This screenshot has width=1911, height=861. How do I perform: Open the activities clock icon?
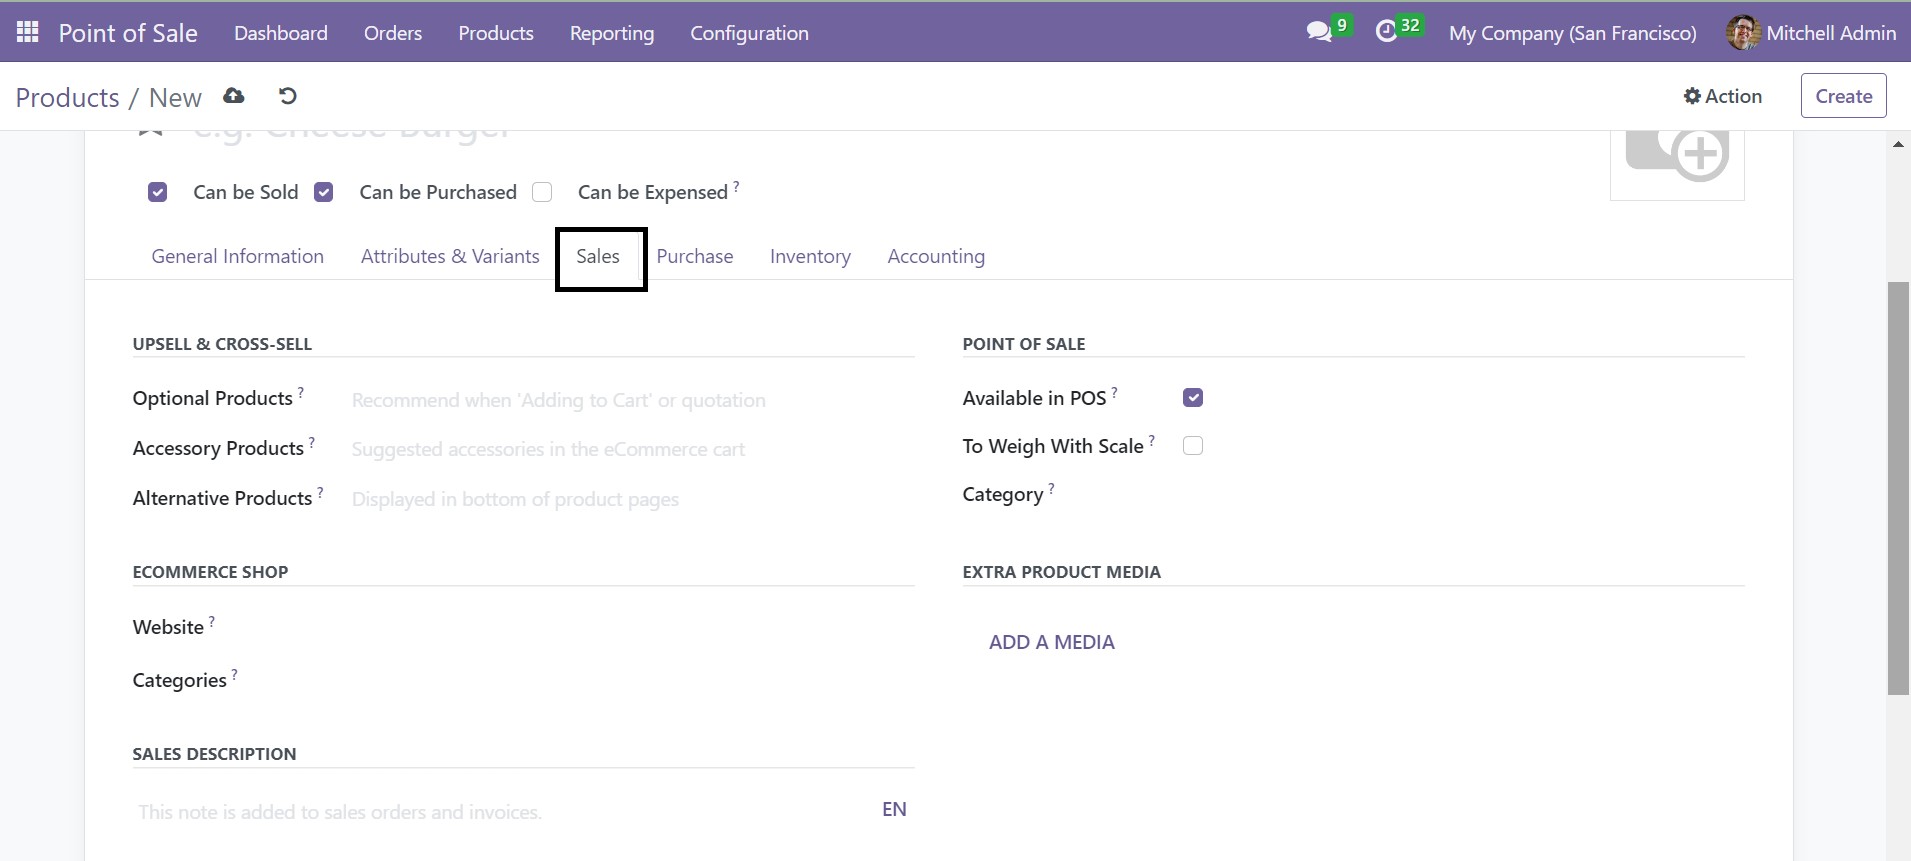pos(1386,32)
